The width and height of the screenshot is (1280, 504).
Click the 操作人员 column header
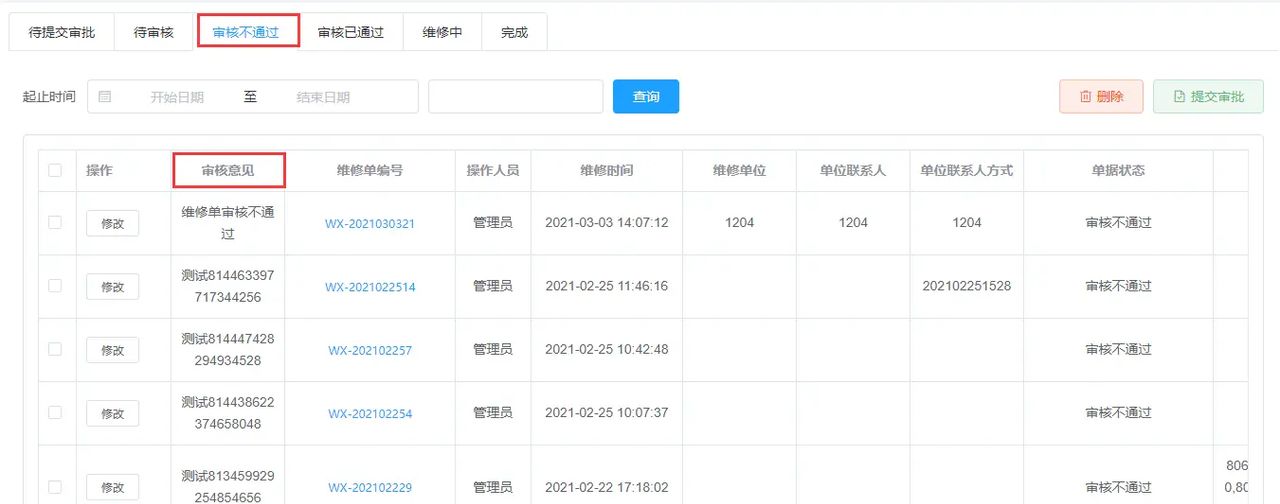(493, 171)
